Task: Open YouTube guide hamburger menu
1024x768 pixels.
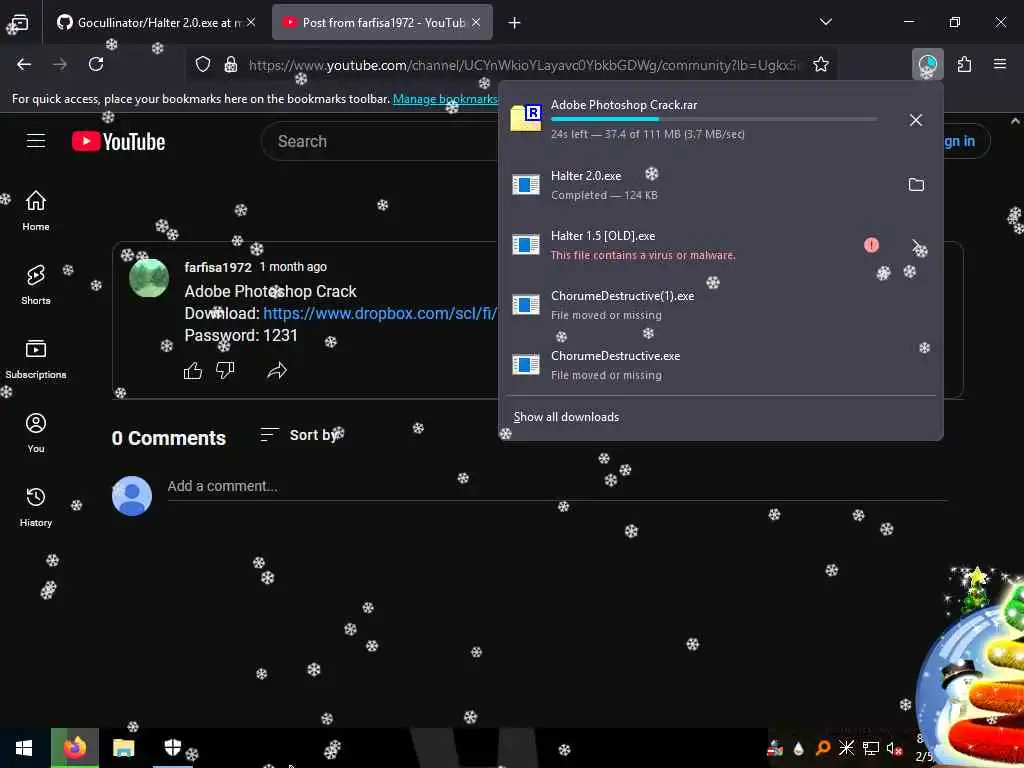Action: [36, 141]
